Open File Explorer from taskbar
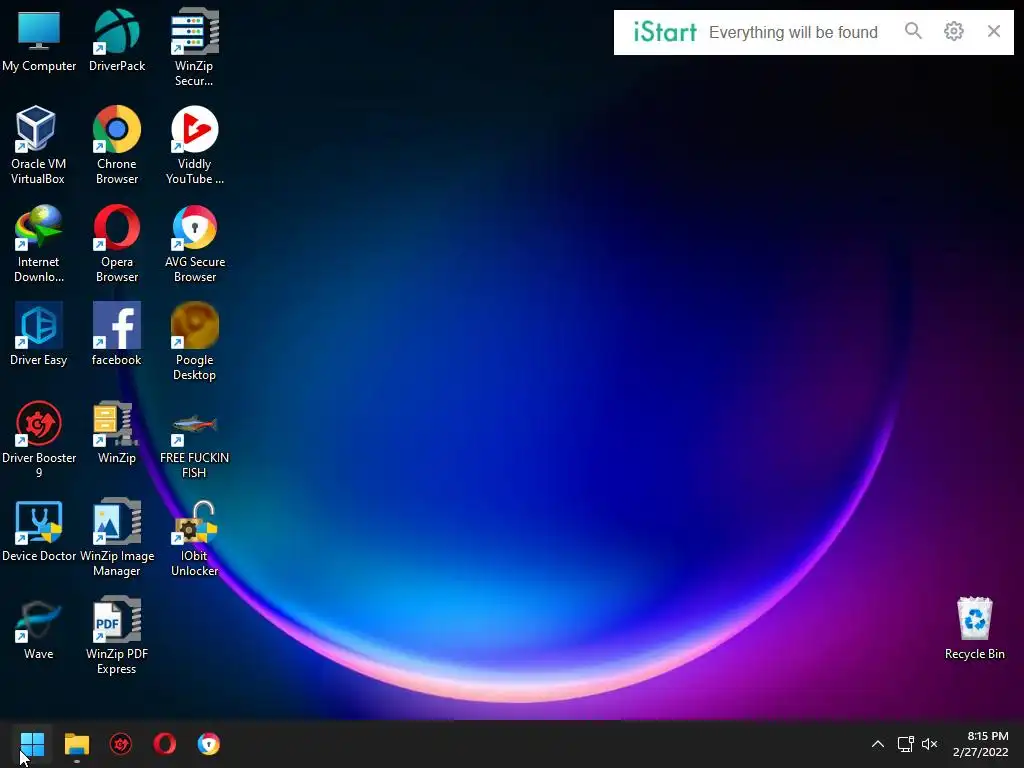Viewport: 1024px width, 768px height. pyautogui.click(x=76, y=744)
